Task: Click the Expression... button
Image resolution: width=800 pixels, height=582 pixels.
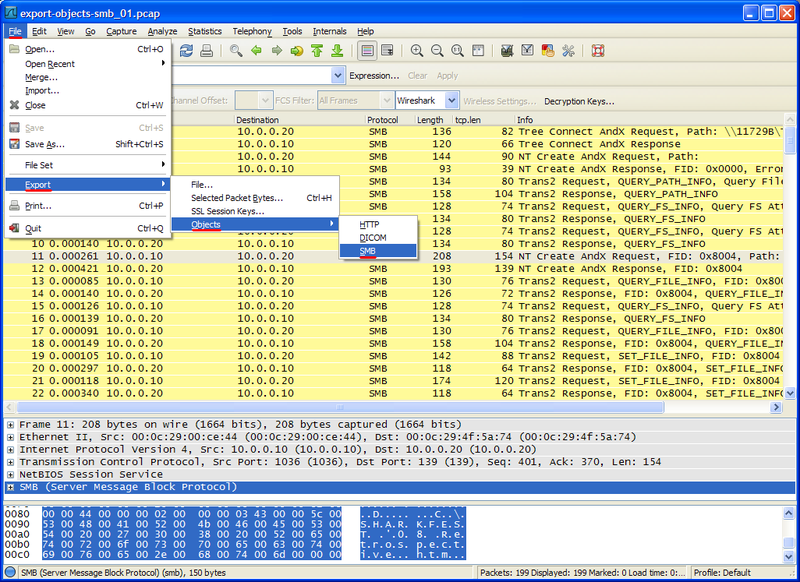Action: click(374, 75)
